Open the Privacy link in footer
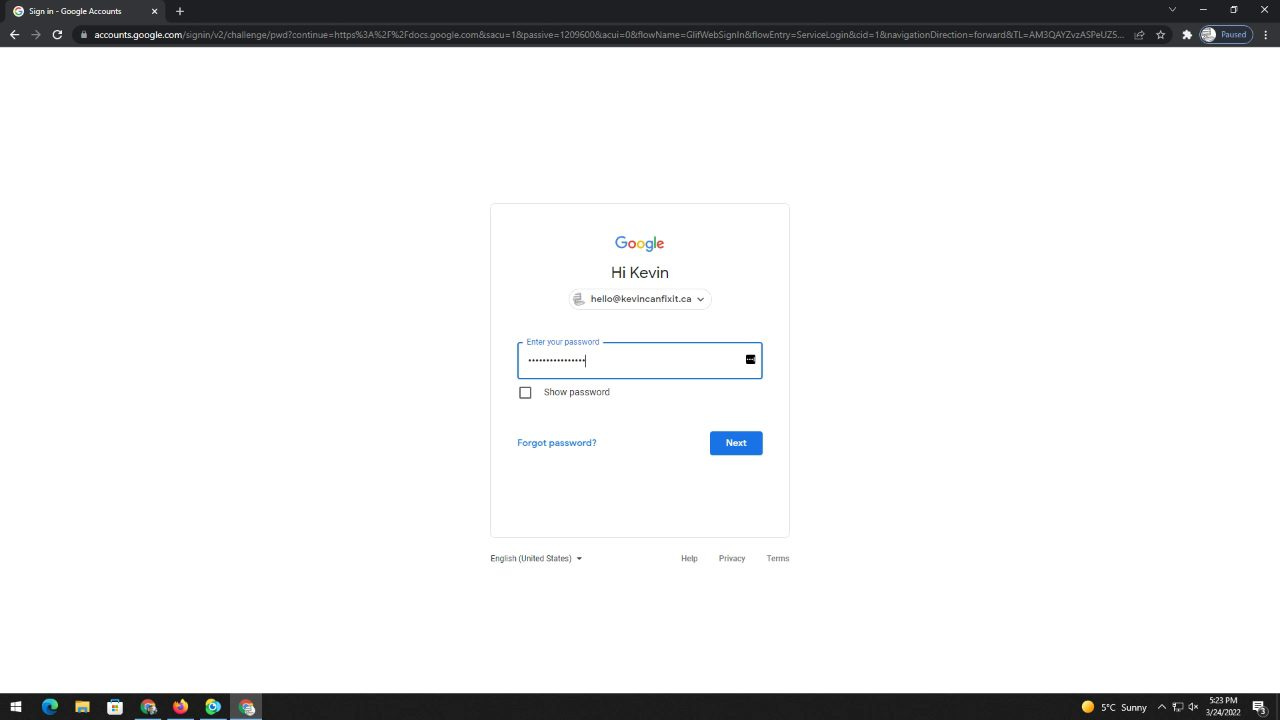Image resolution: width=1280 pixels, height=720 pixels. 732,559
